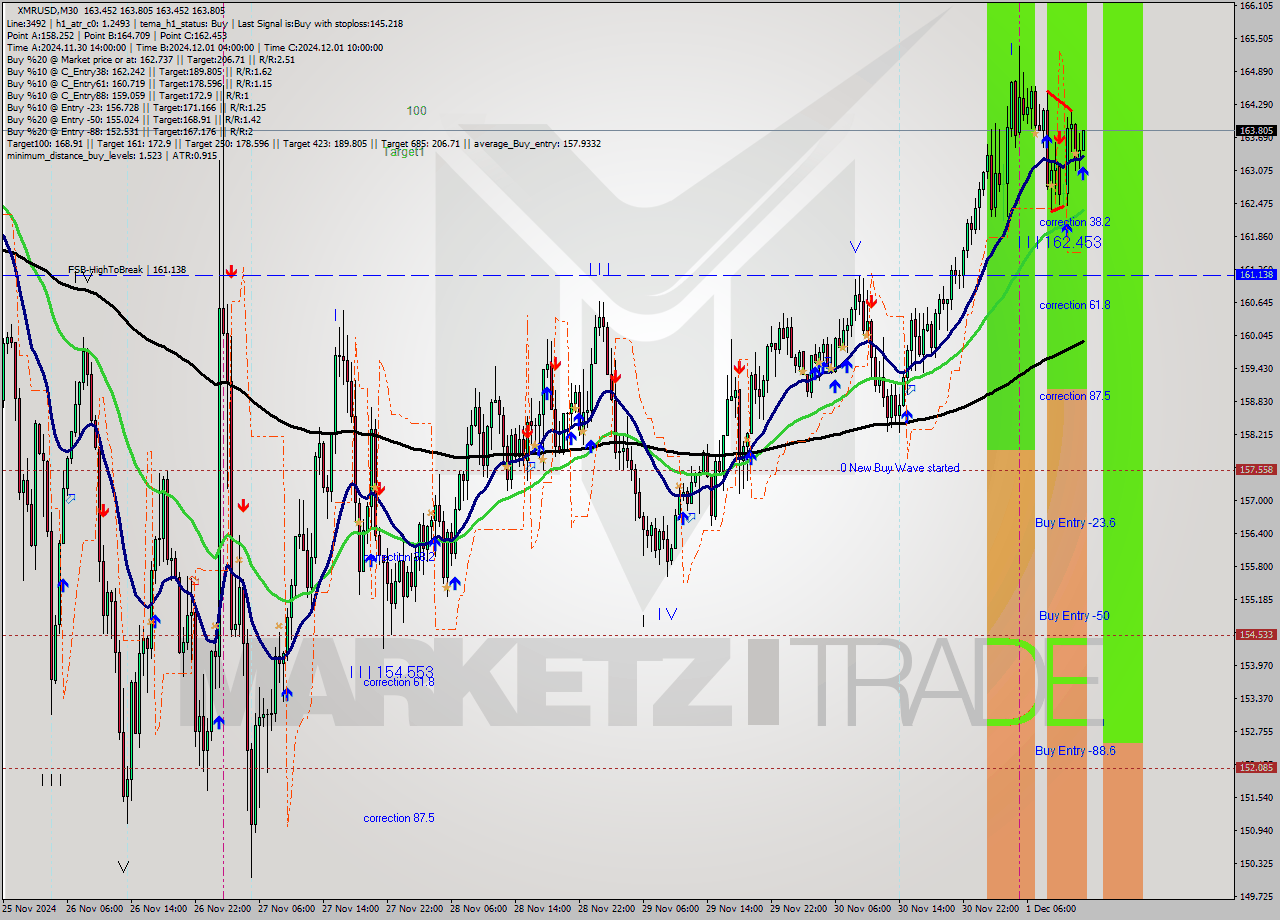Click the 'minimum_distance_buy_levels: 1.523' line
Viewport: 1280px width, 920px height.
112,155
